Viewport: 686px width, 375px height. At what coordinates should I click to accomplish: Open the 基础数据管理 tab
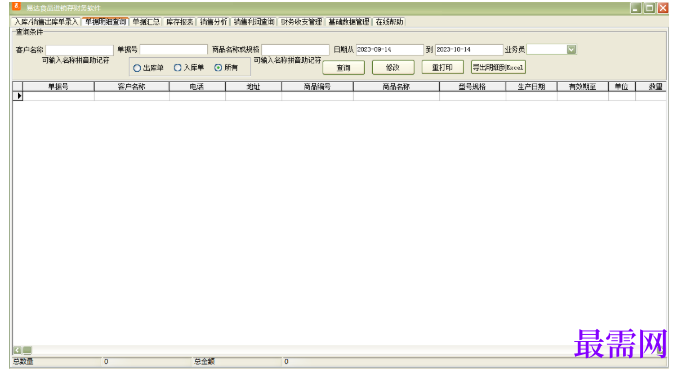coord(349,21)
